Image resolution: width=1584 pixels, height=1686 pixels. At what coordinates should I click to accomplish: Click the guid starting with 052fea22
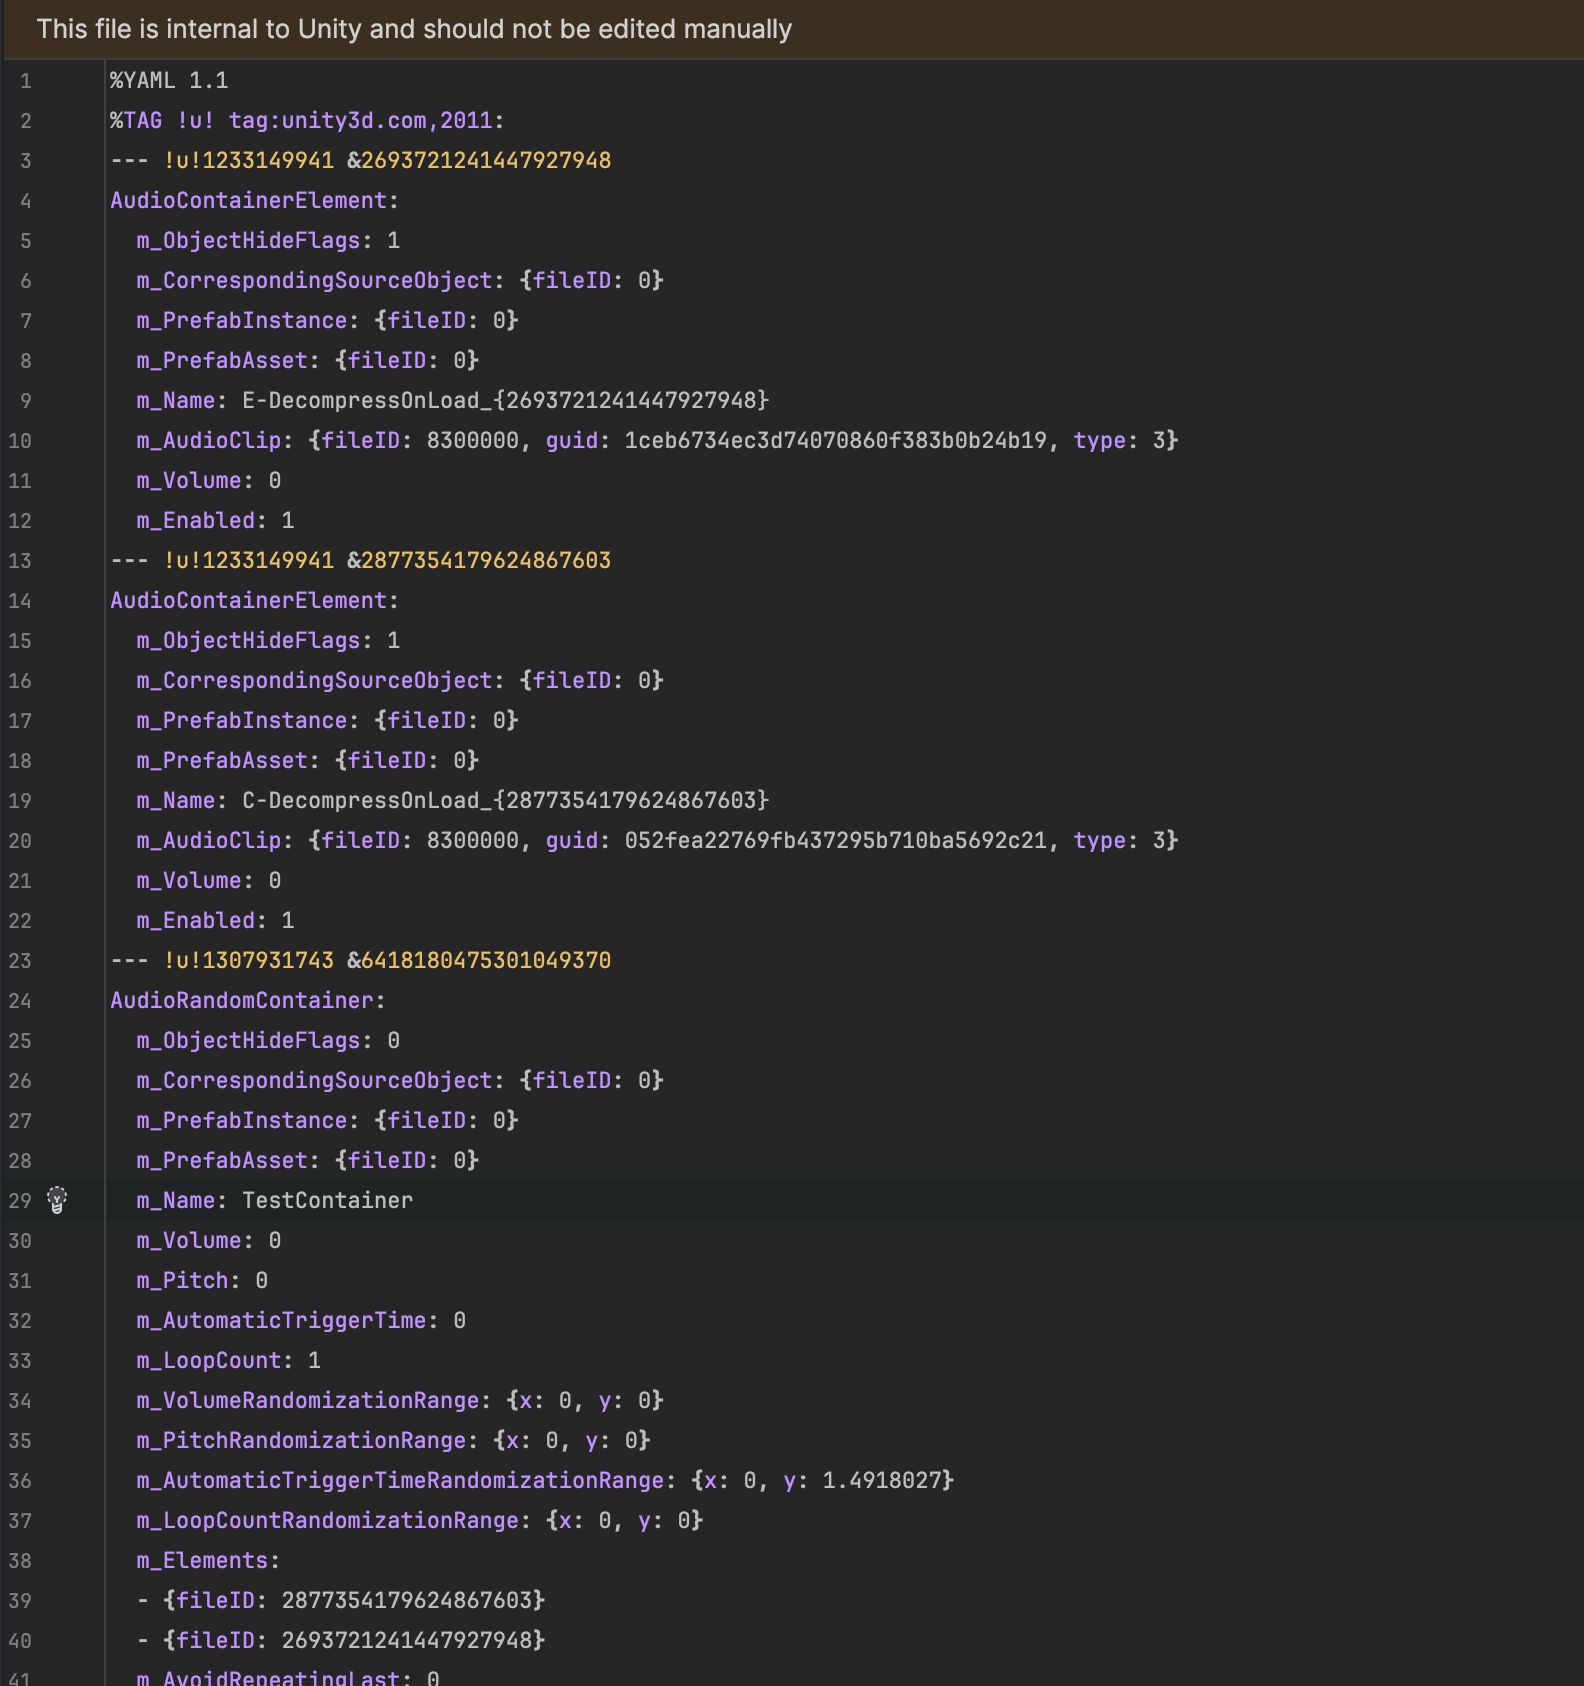[x=835, y=841]
